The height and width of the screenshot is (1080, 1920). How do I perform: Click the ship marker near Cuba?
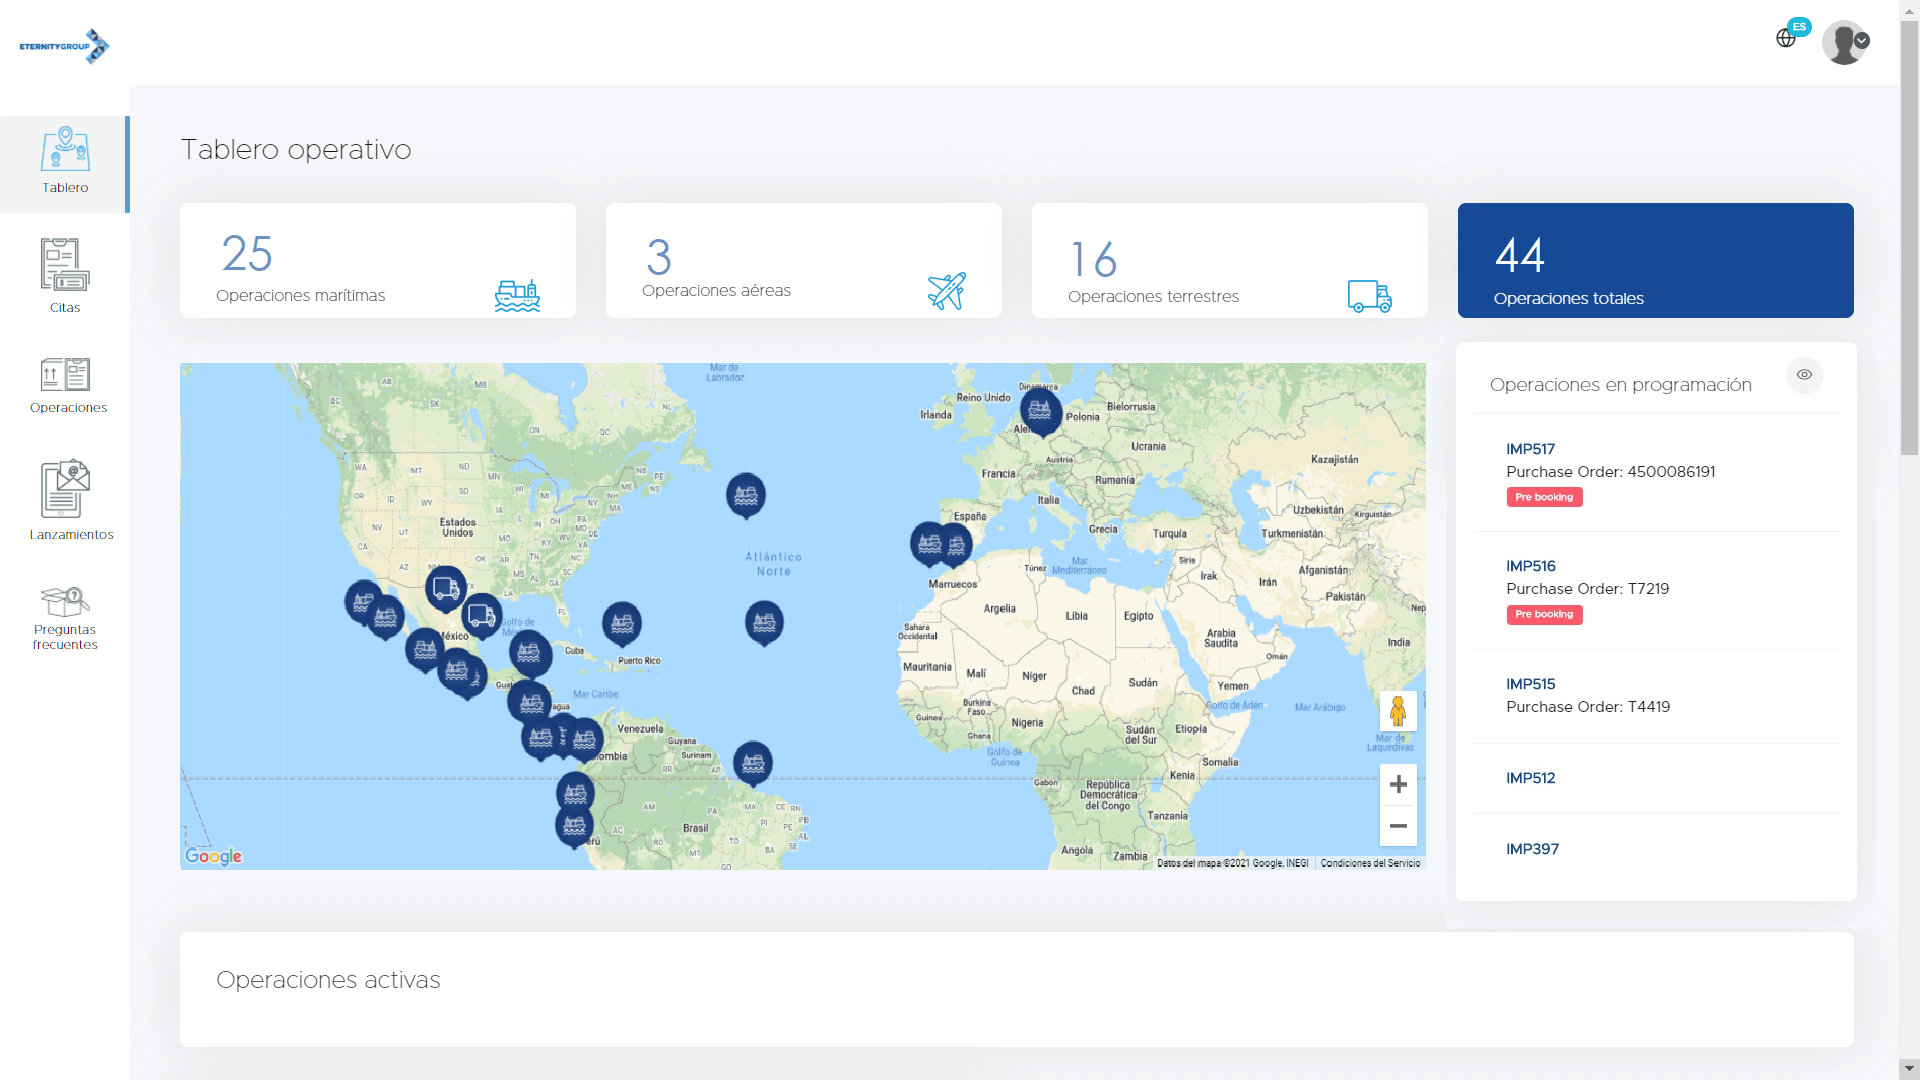point(622,624)
